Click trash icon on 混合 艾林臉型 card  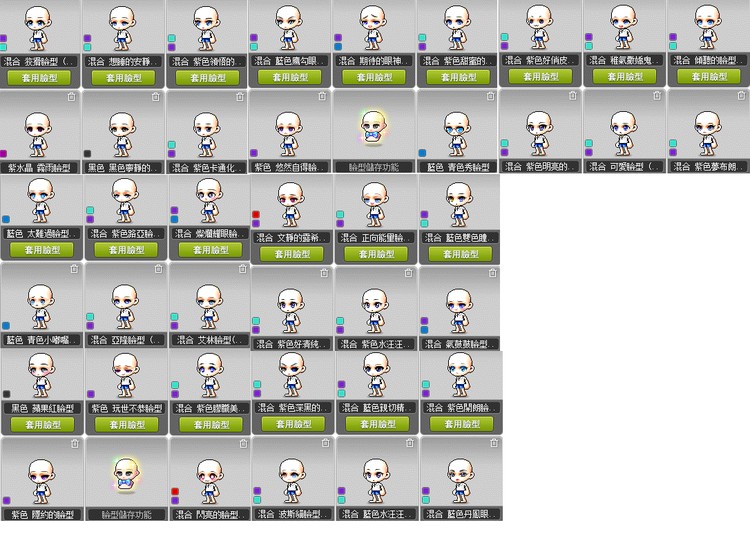coord(241,269)
